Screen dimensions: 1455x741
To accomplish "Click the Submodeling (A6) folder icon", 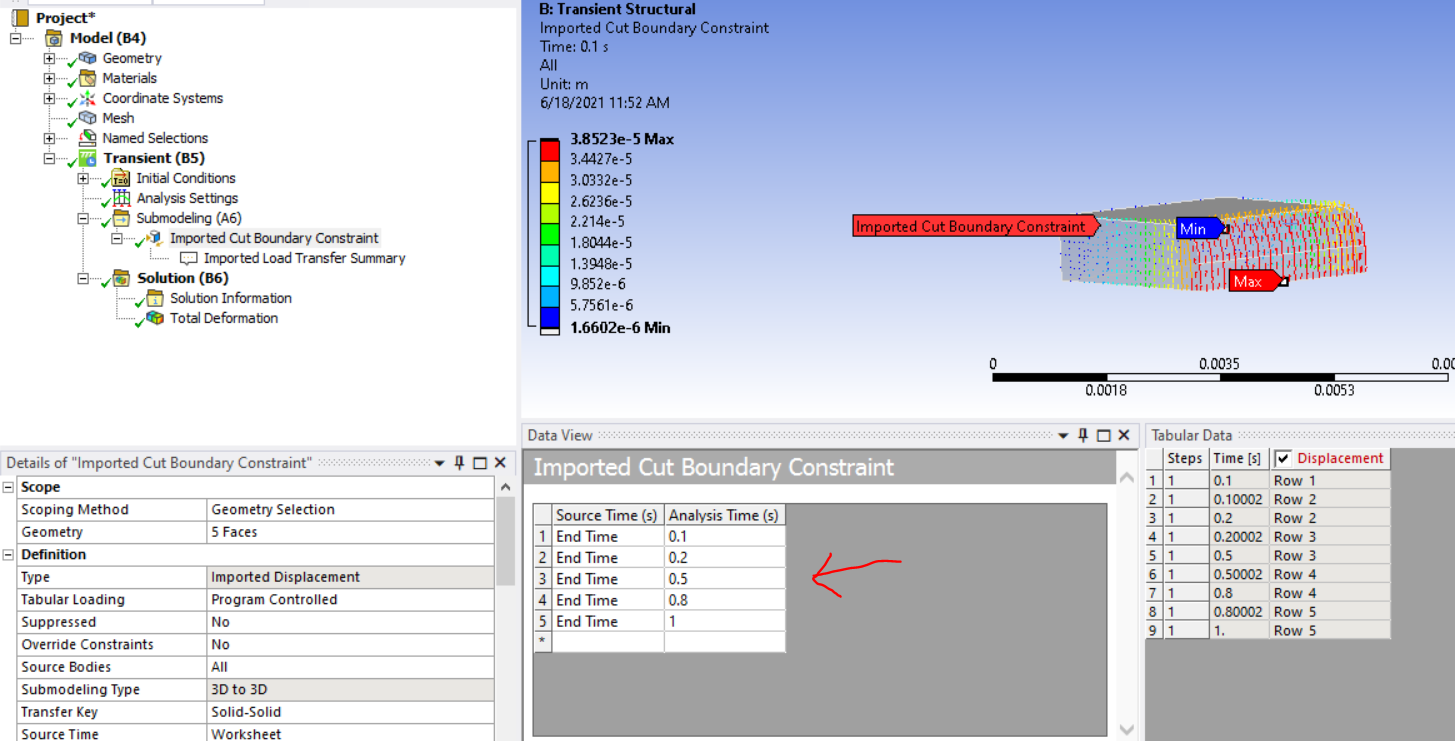I will [121, 218].
